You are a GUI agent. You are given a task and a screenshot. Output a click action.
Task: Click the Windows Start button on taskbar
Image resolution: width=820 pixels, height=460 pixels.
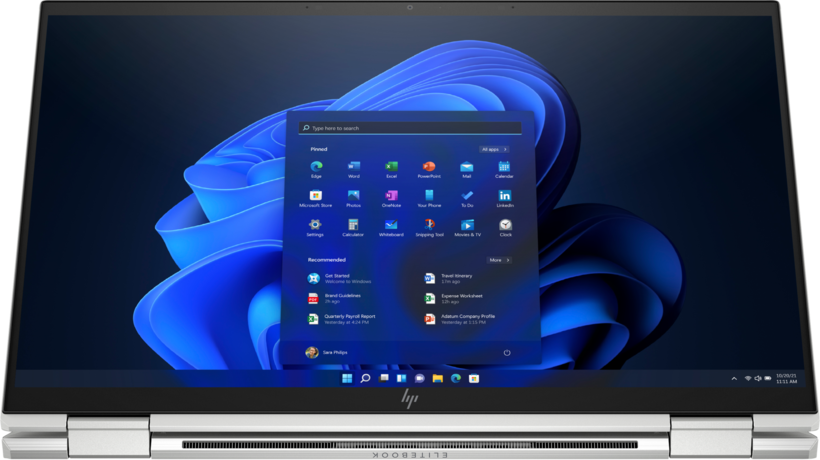pyautogui.click(x=347, y=379)
